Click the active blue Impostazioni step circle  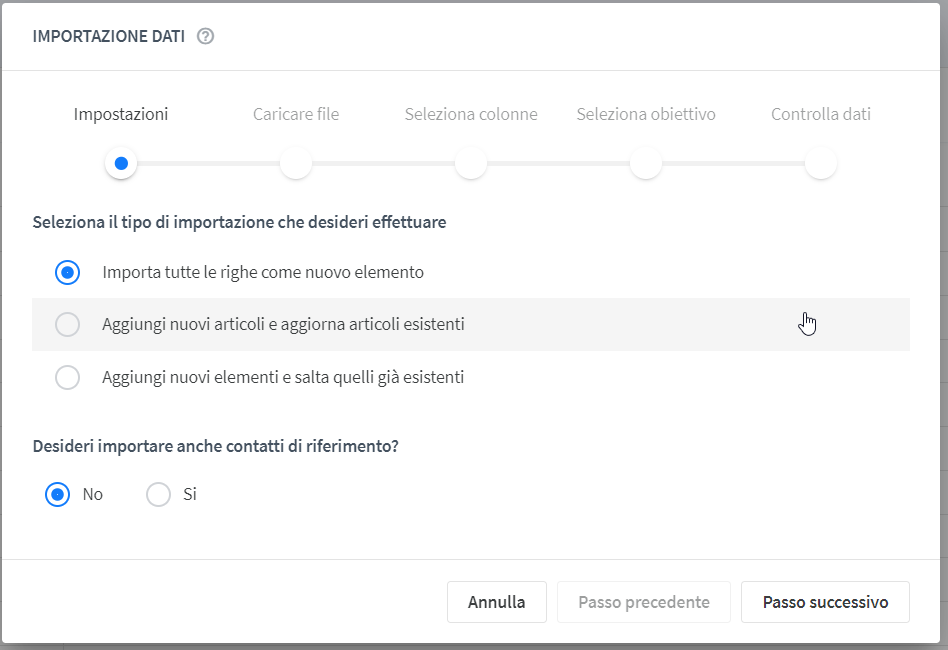[121, 163]
